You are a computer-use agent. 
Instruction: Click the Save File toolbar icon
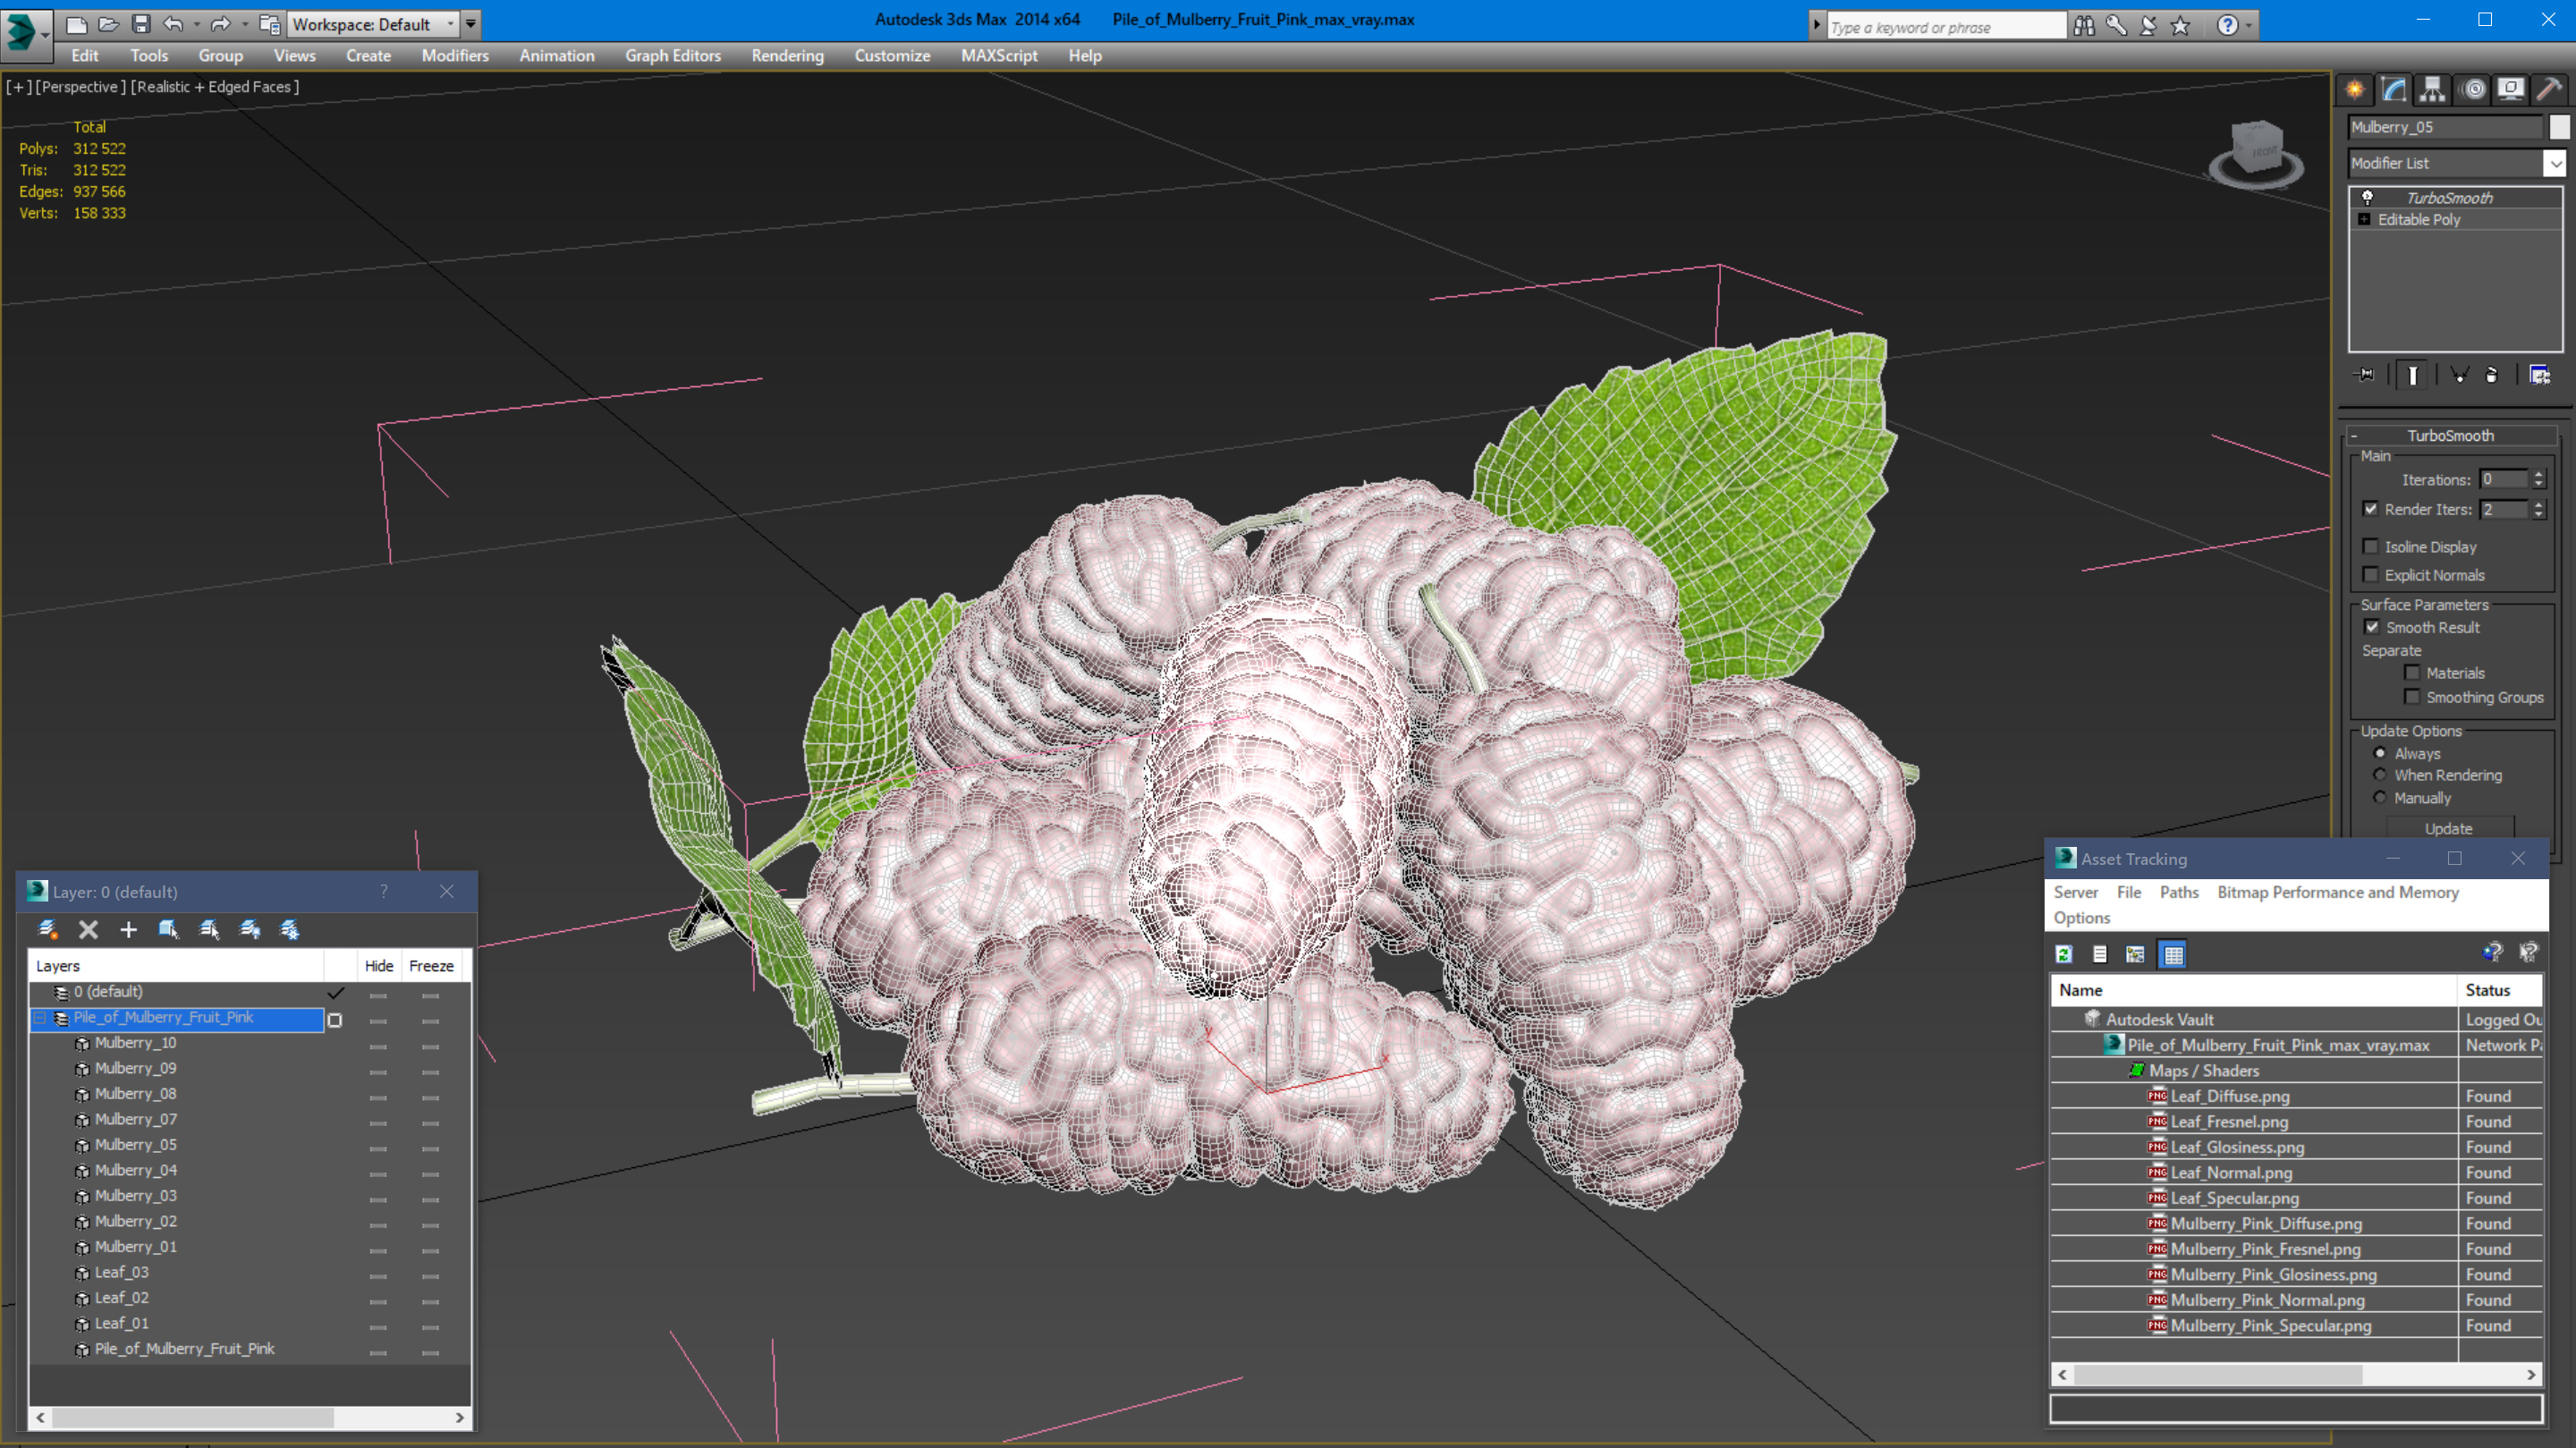[141, 24]
